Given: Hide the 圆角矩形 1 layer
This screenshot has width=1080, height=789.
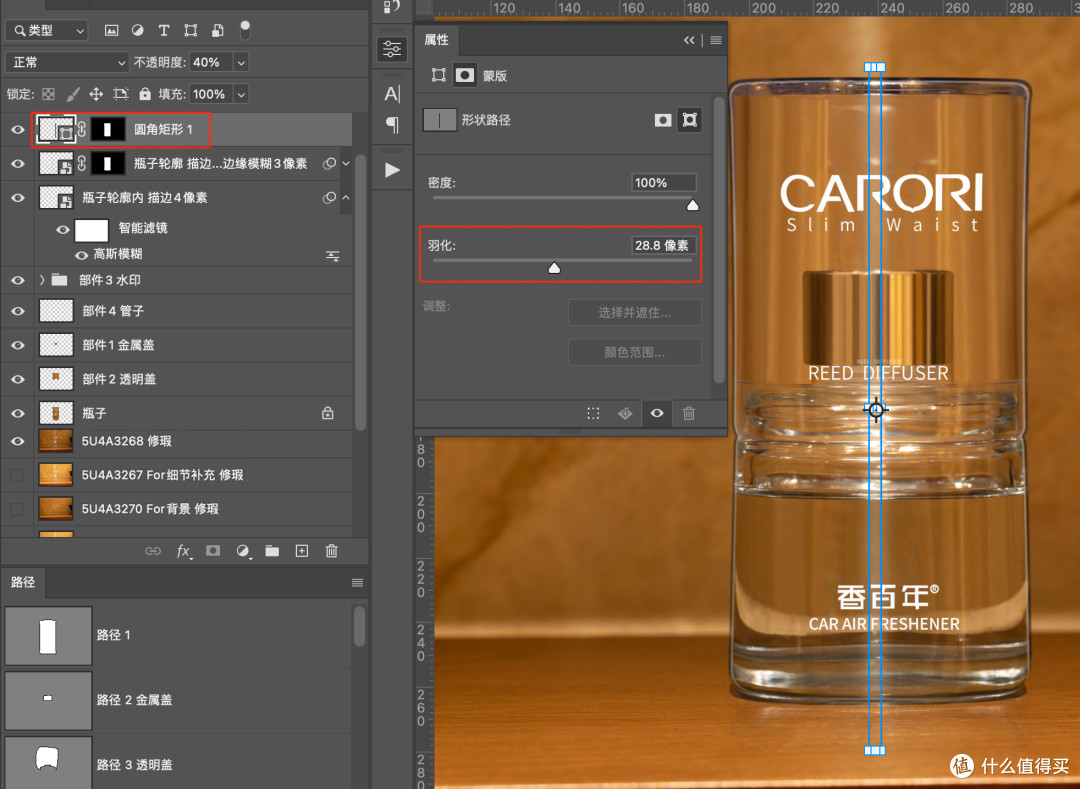Looking at the screenshot, I should point(18,129).
